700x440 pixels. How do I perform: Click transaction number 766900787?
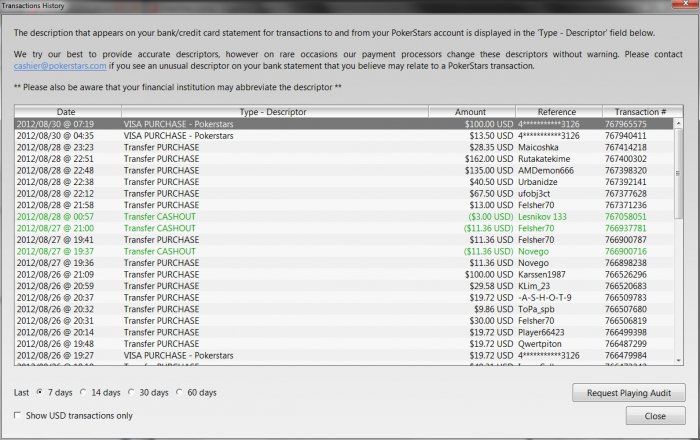click(625, 240)
